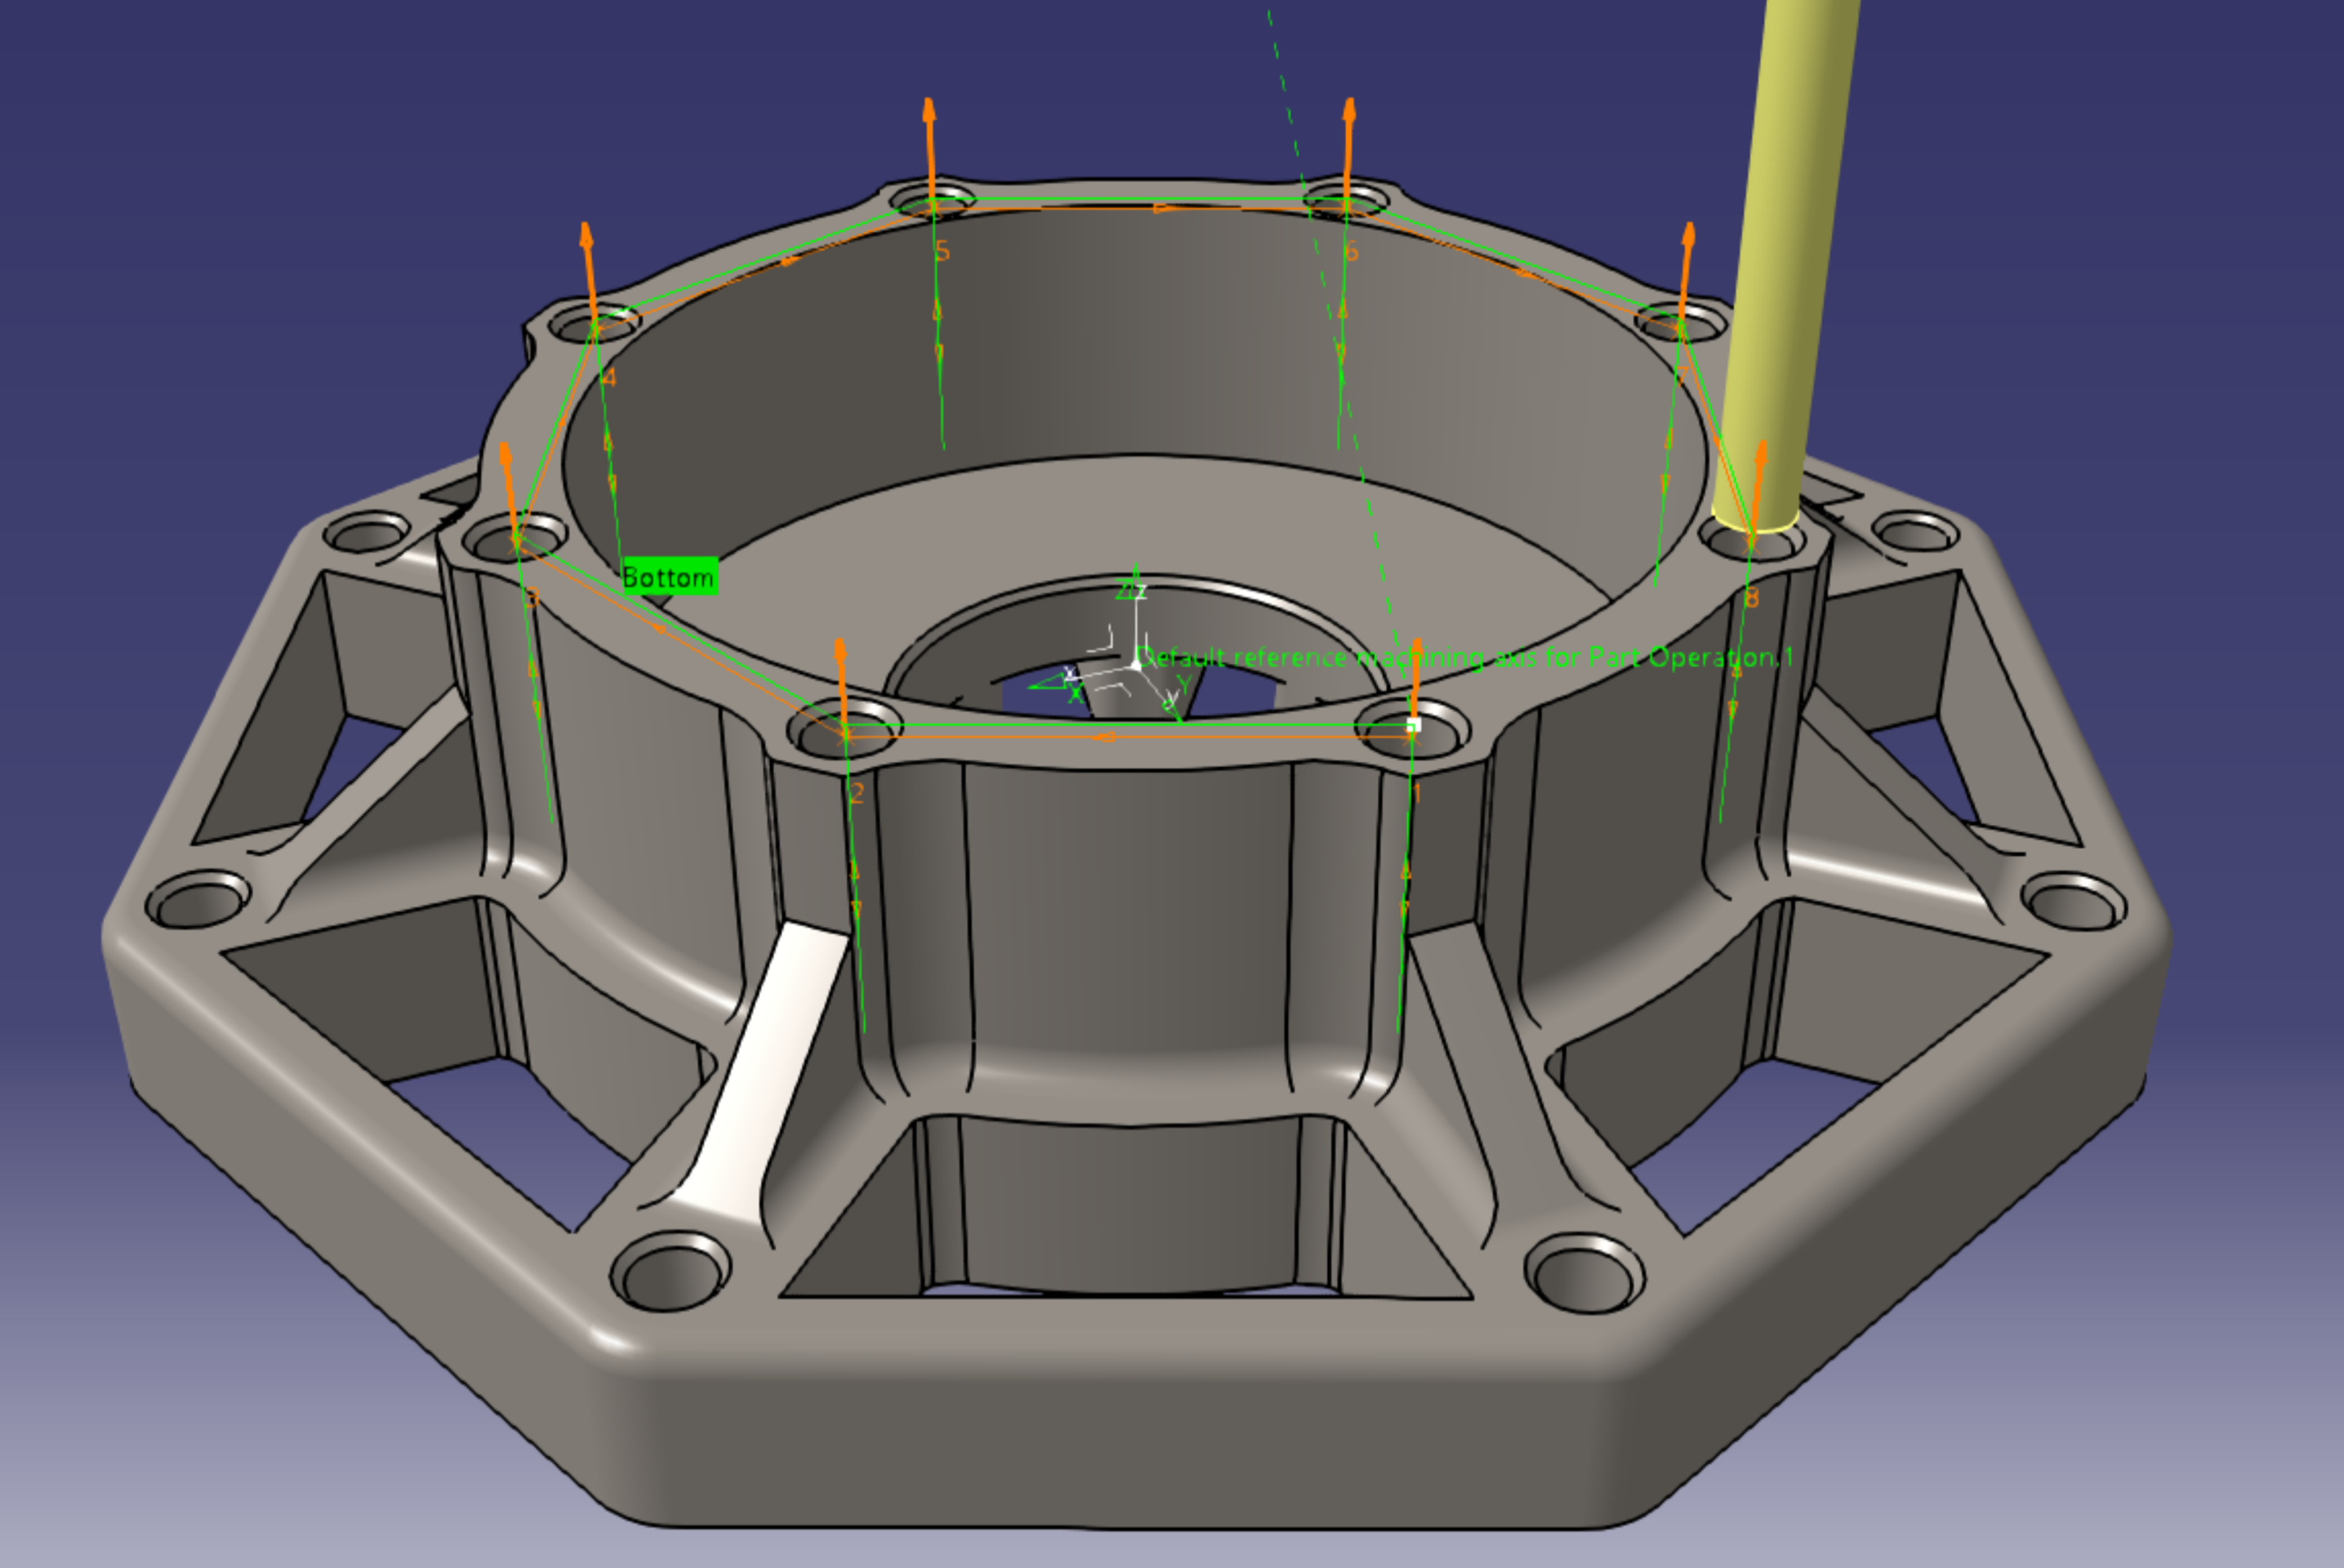2344x1568 pixels.
Task: Select hole point number 7 label
Action: click(1682, 375)
